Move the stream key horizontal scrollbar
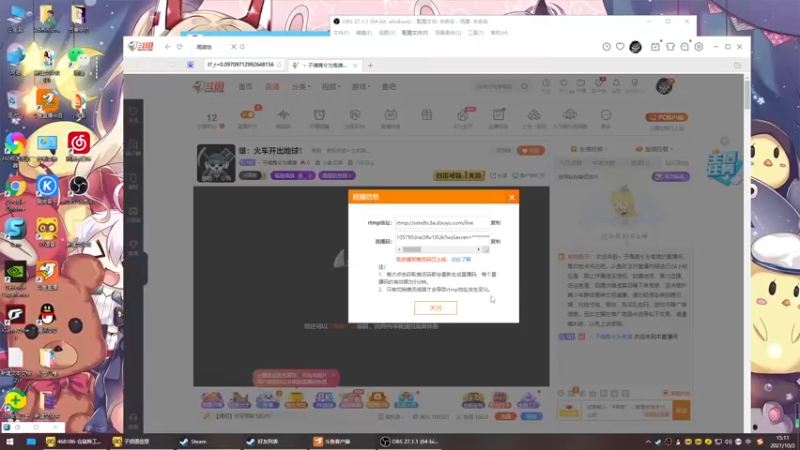The image size is (800, 450). (412, 249)
